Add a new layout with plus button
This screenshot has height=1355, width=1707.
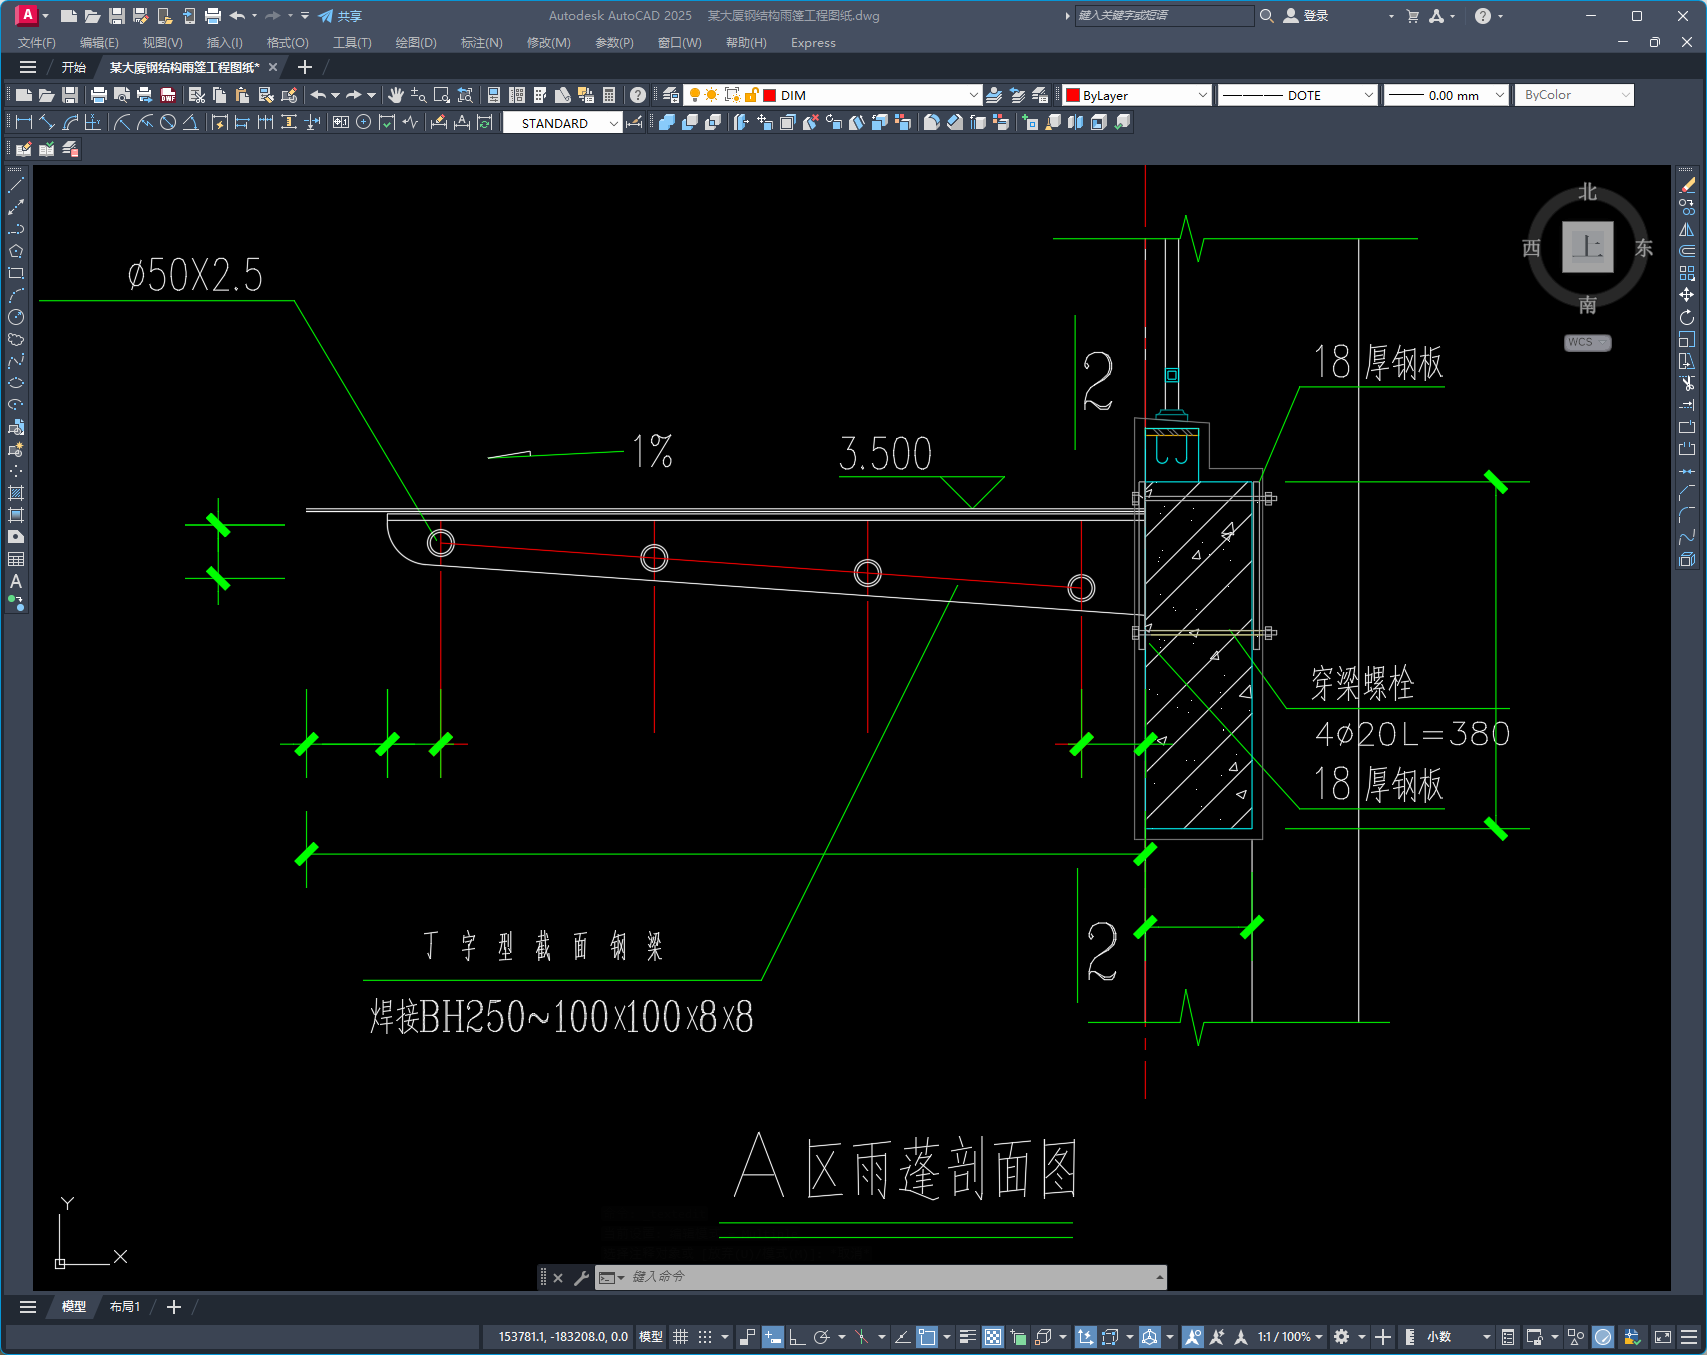[174, 1307]
